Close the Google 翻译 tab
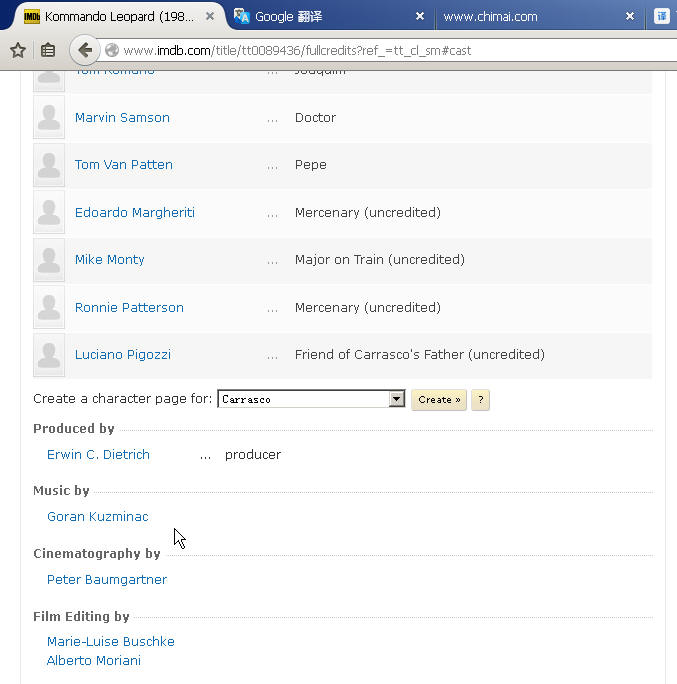 point(420,16)
